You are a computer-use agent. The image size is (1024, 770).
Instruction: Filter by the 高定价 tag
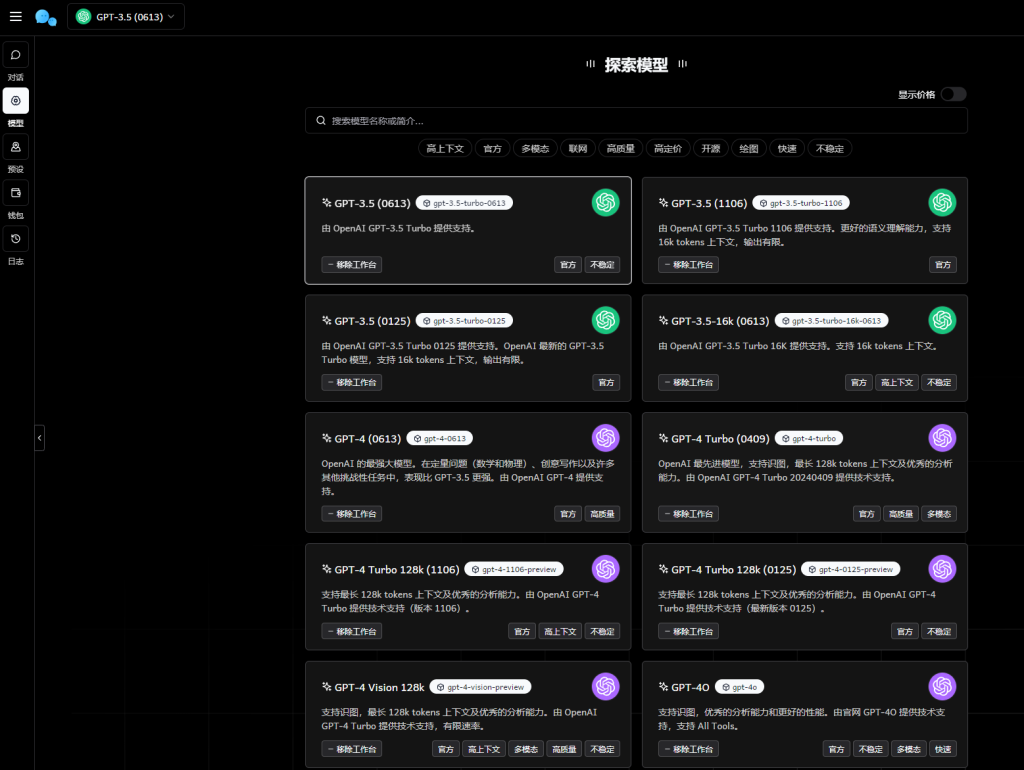(667, 149)
